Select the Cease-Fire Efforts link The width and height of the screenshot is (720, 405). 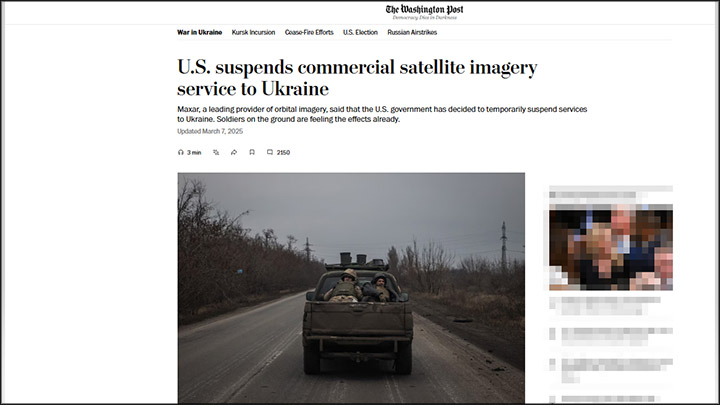point(309,33)
